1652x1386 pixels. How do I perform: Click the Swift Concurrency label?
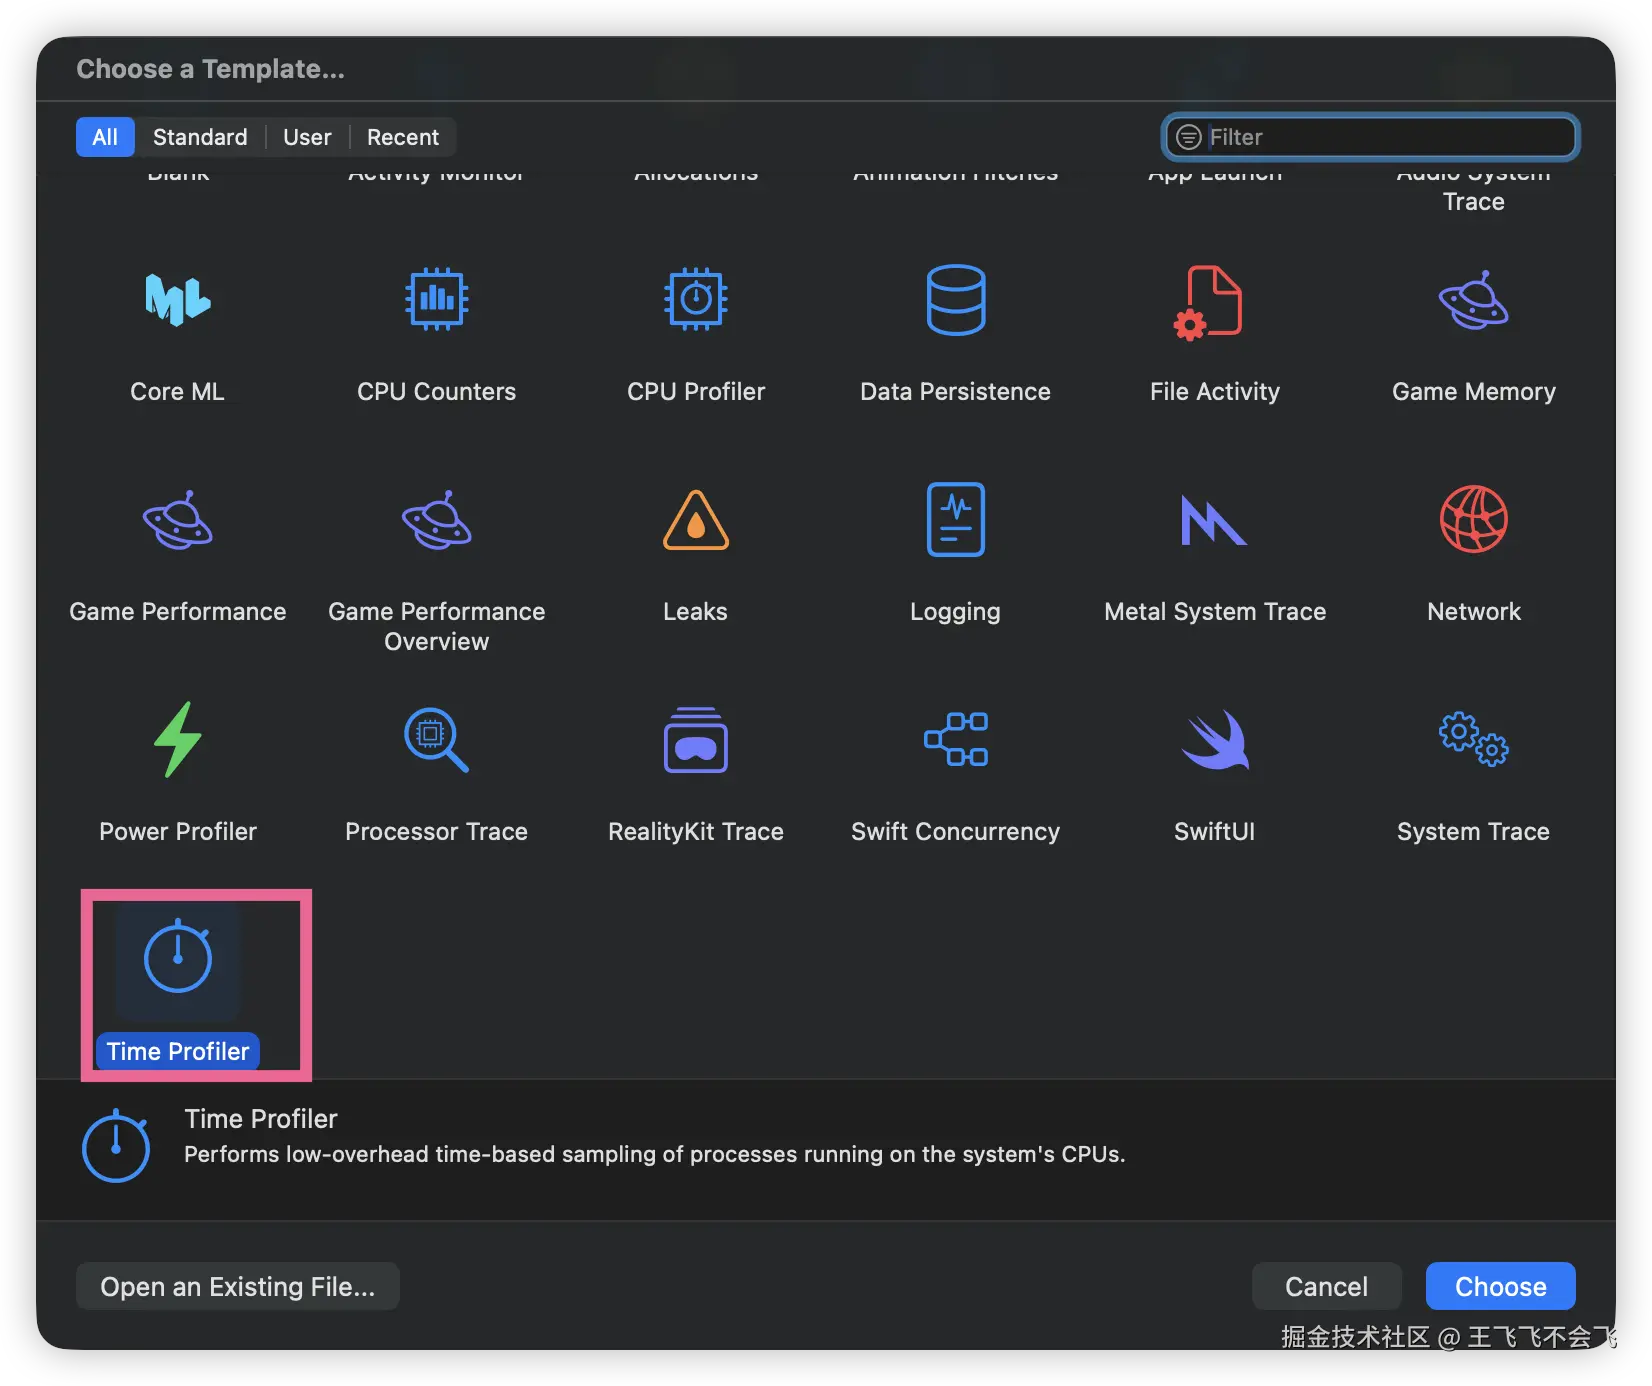click(956, 831)
